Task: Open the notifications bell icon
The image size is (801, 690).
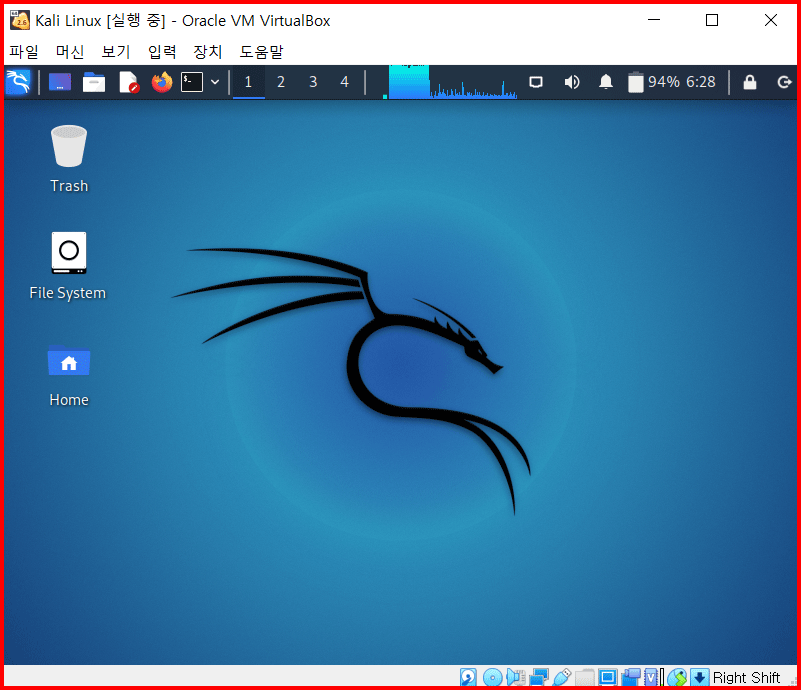Action: 606,82
